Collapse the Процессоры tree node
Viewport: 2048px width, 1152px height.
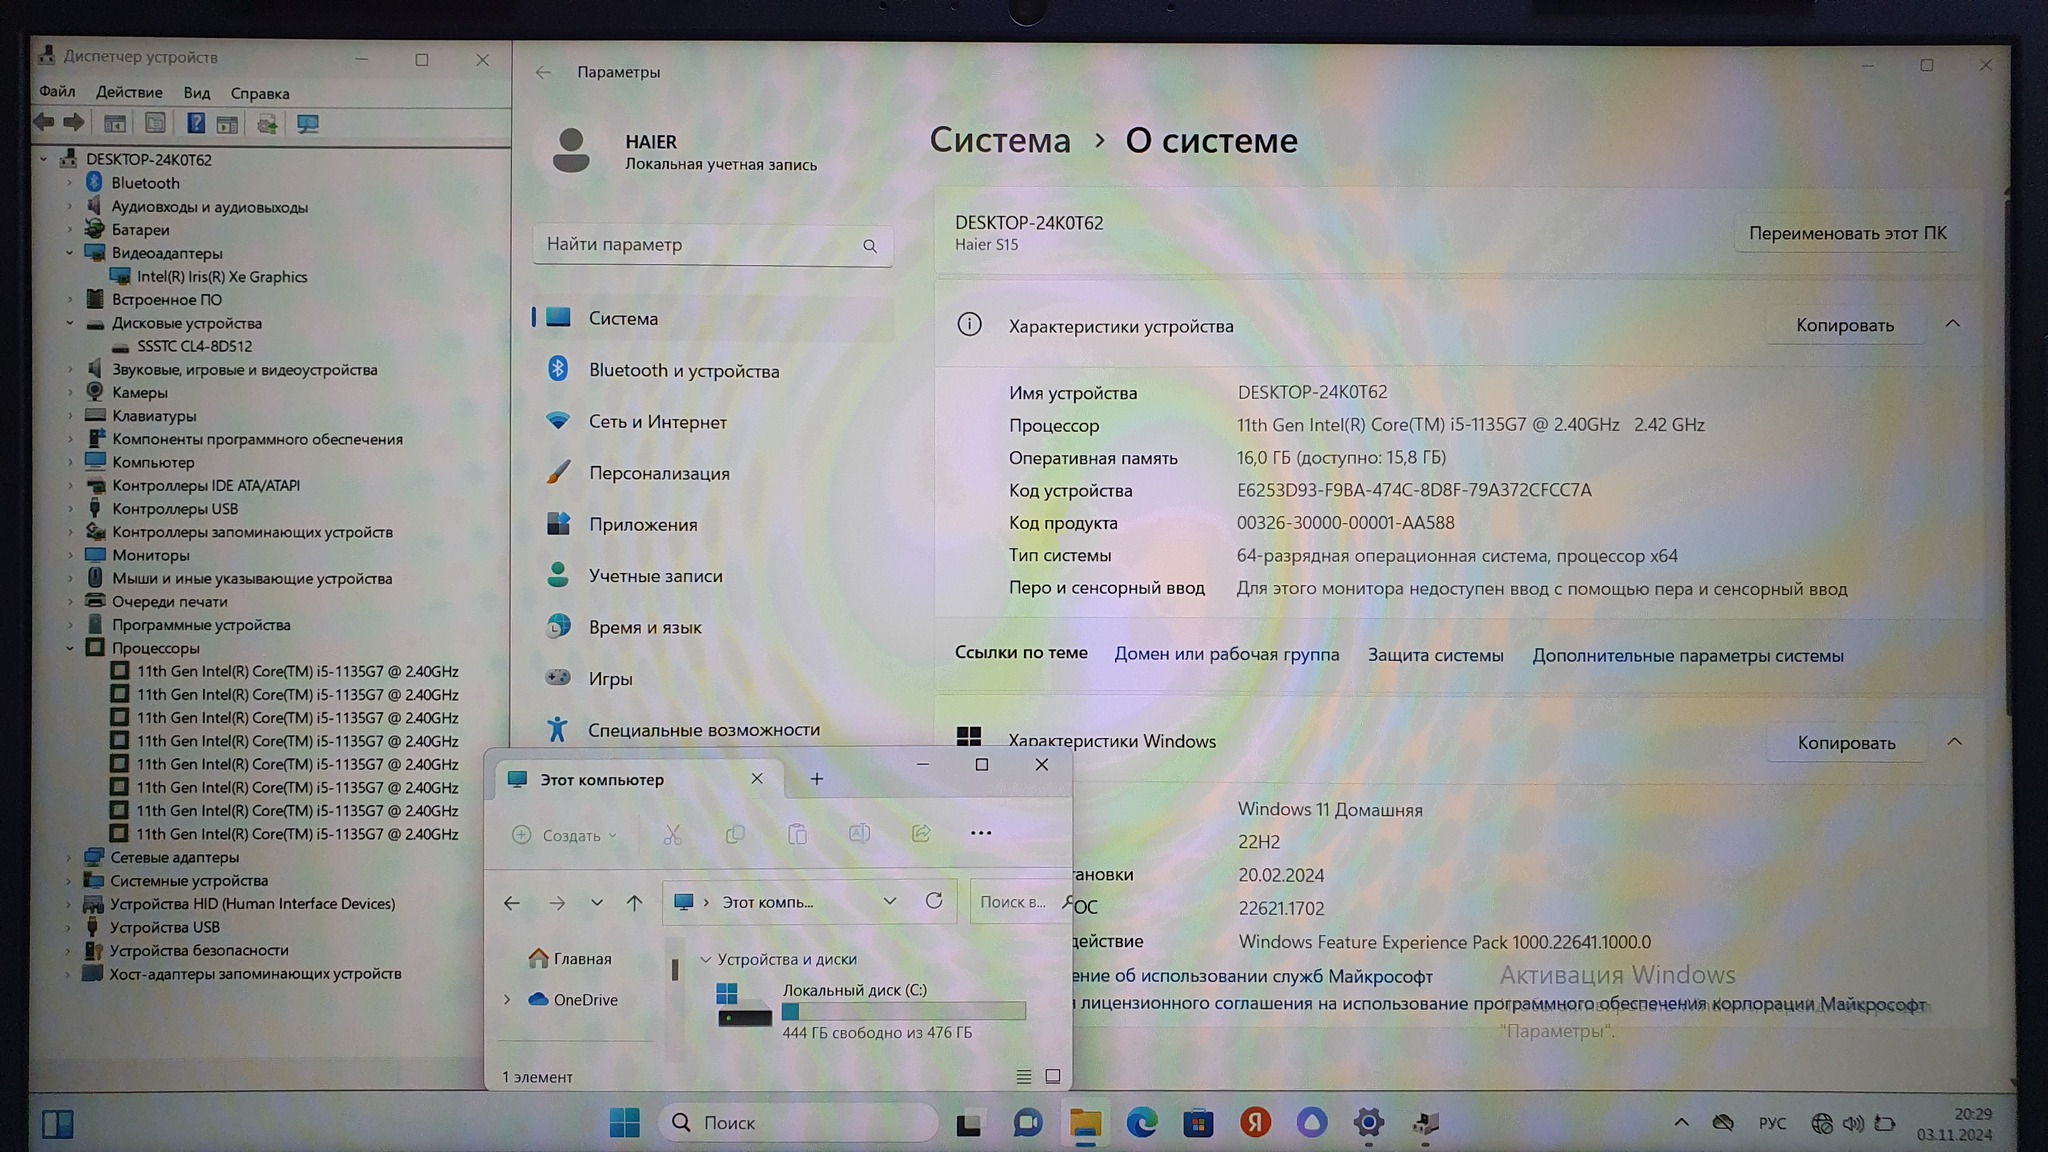[x=70, y=648]
